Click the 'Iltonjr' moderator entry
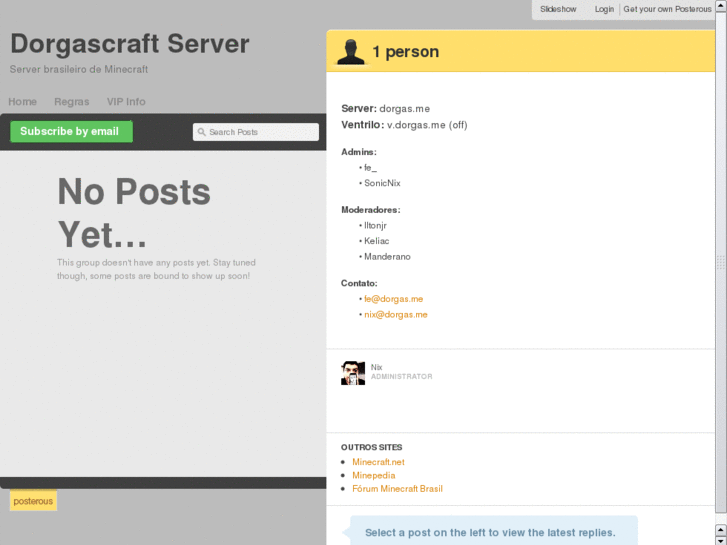The width and height of the screenshot is (727, 545). (x=375, y=226)
